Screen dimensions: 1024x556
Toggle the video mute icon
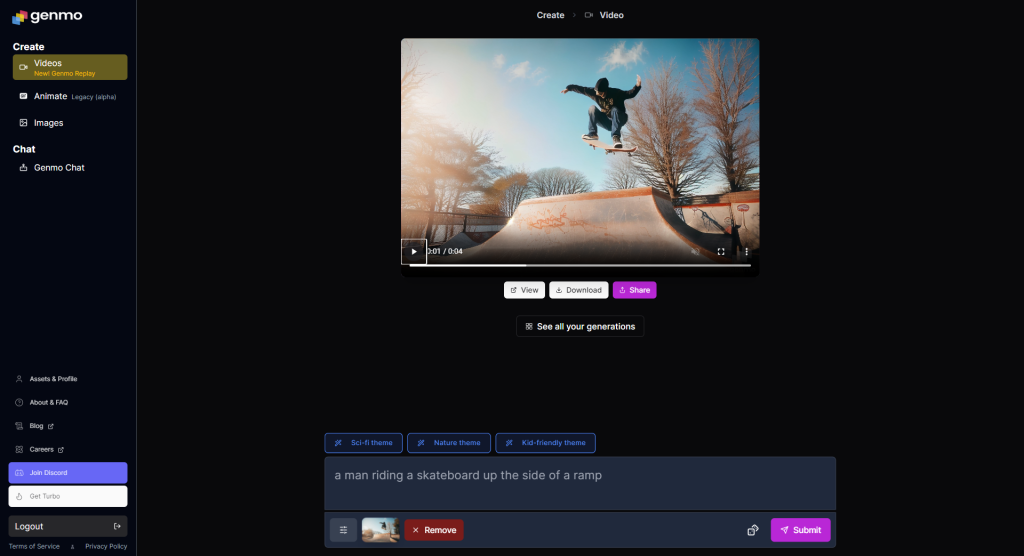click(x=696, y=252)
